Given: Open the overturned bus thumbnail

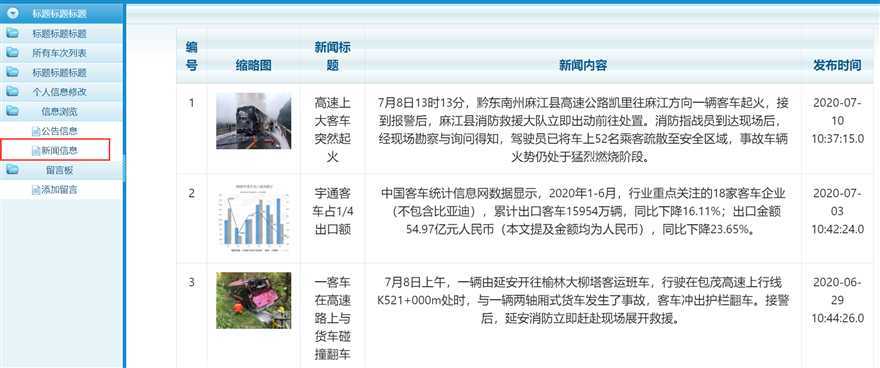Looking at the screenshot, I should click(x=254, y=300).
